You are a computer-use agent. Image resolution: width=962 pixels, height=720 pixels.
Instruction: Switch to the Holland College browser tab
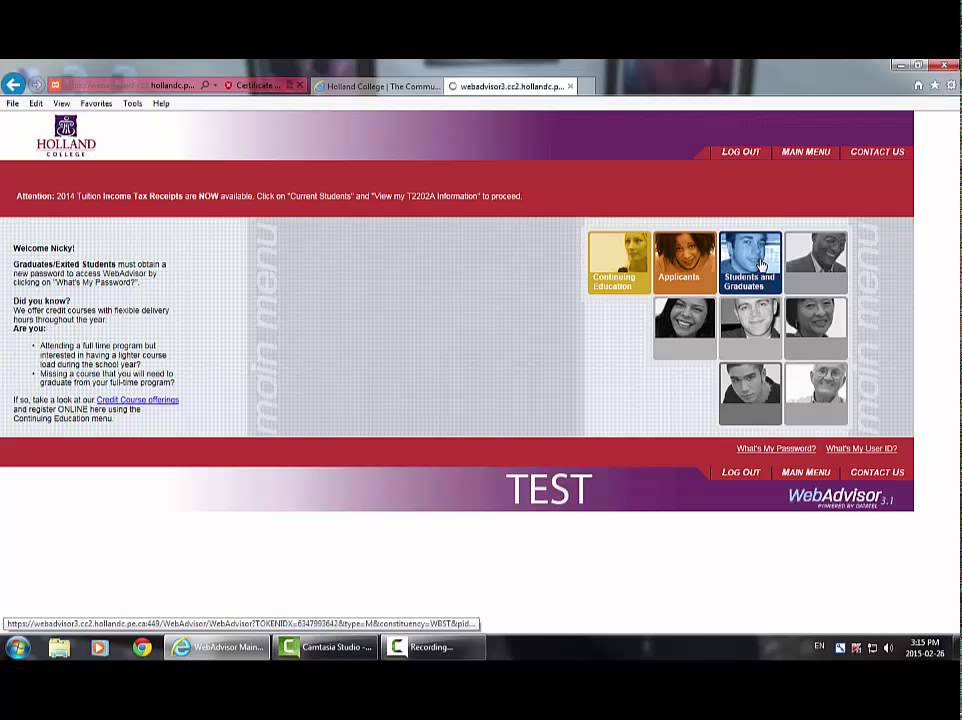377,86
